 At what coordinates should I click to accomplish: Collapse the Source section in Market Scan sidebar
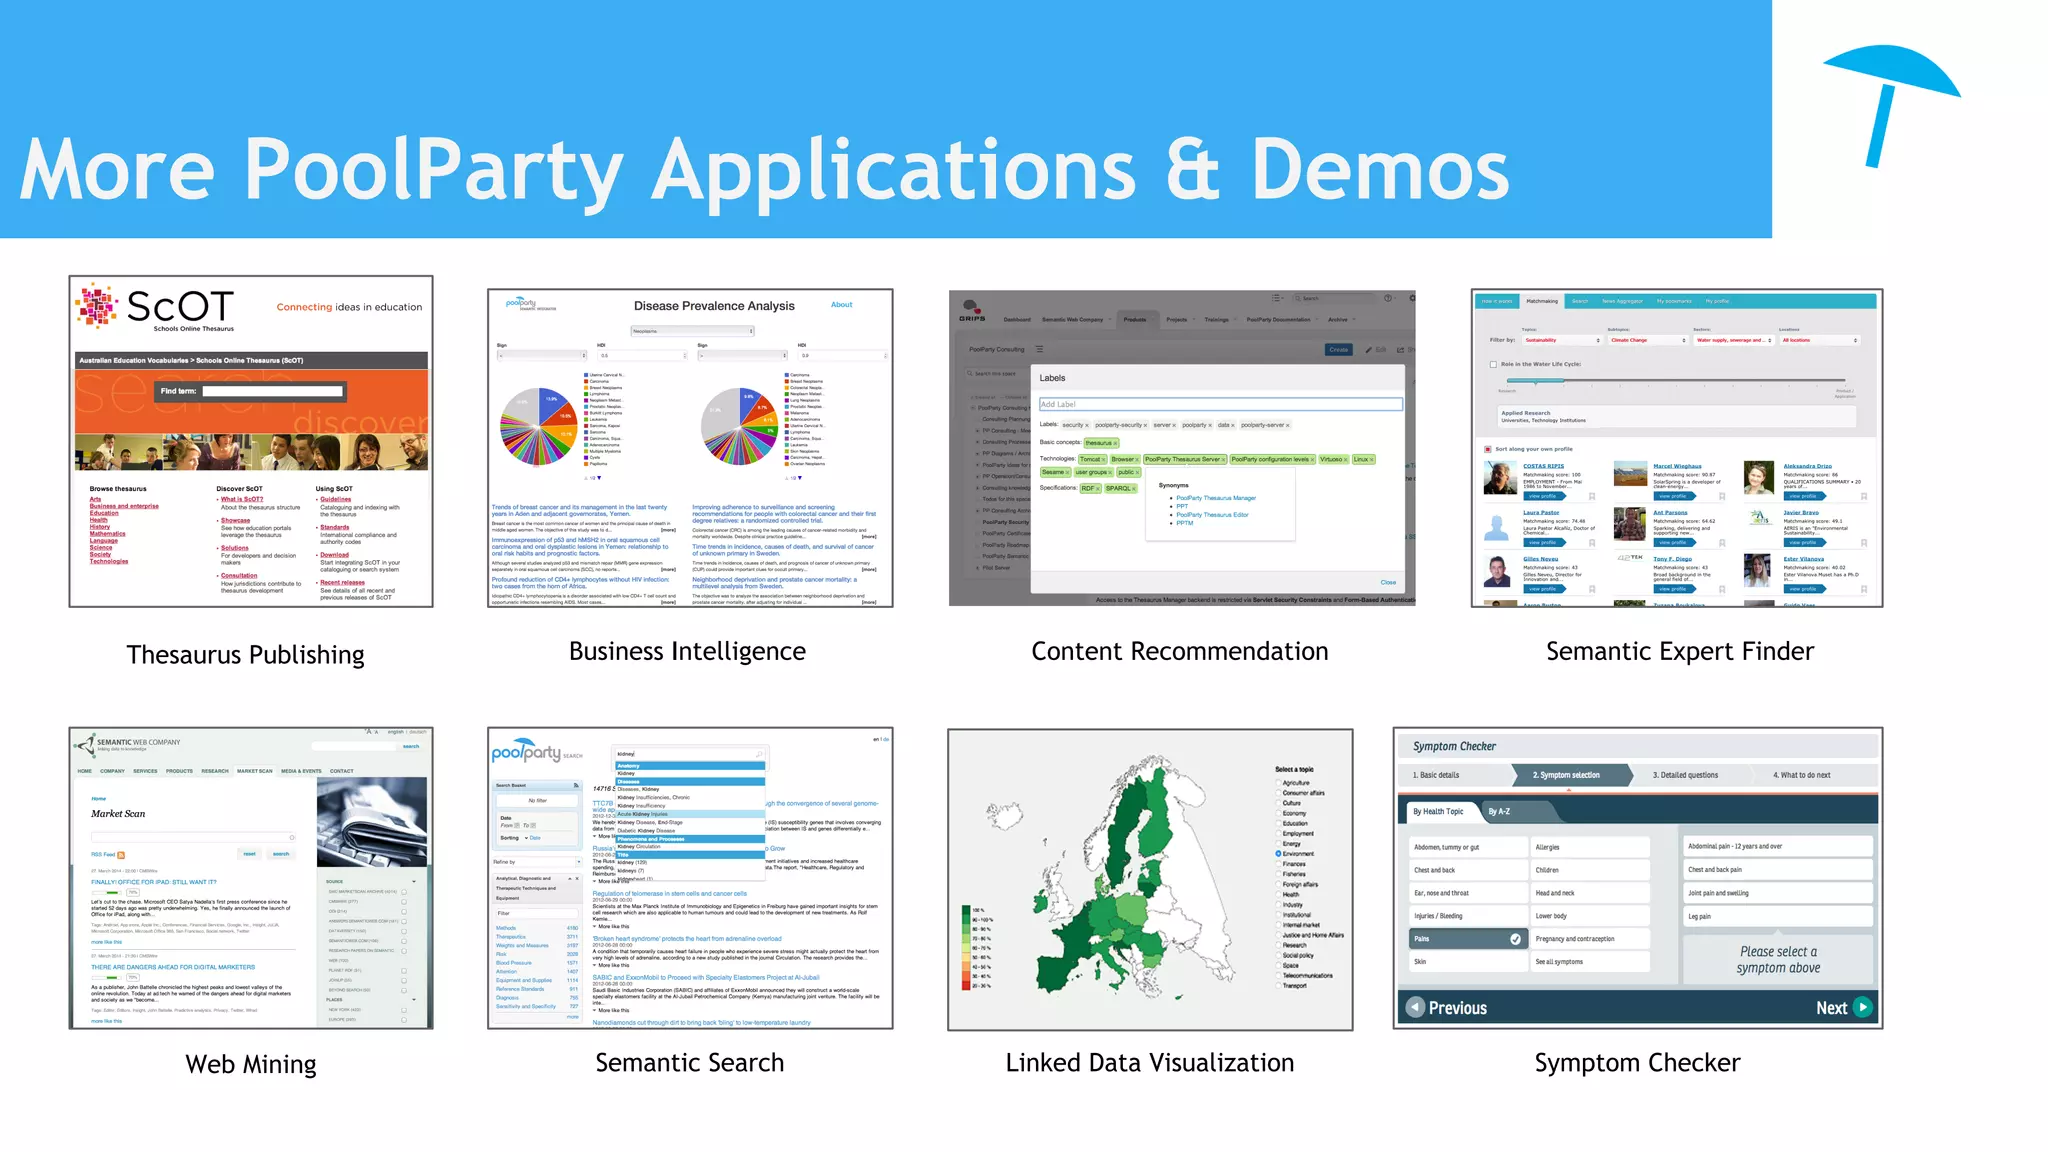414,882
